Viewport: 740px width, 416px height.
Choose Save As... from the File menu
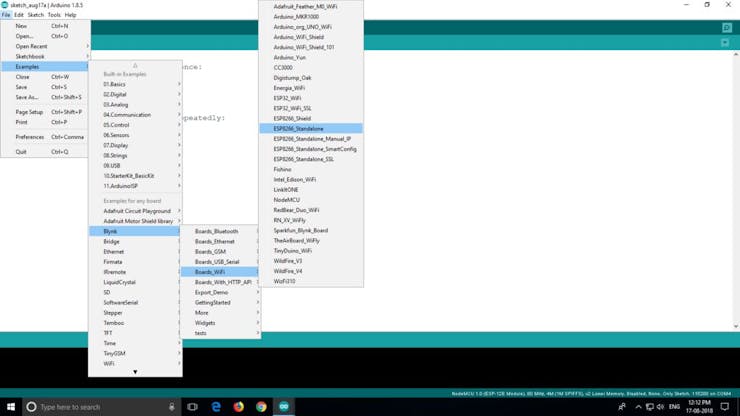click(x=45, y=97)
